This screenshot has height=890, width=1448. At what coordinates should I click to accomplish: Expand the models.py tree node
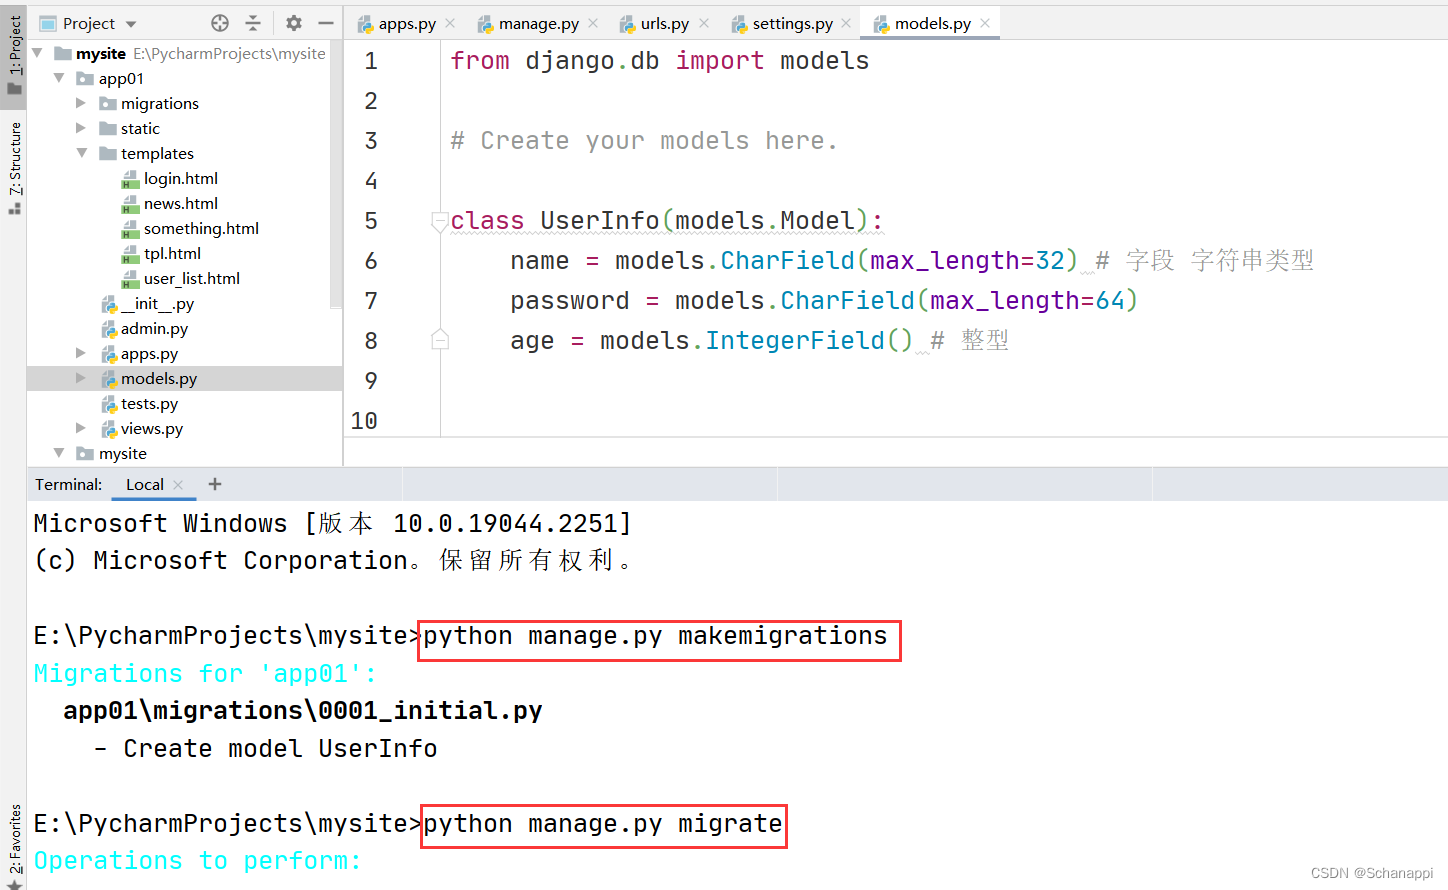click(x=81, y=378)
